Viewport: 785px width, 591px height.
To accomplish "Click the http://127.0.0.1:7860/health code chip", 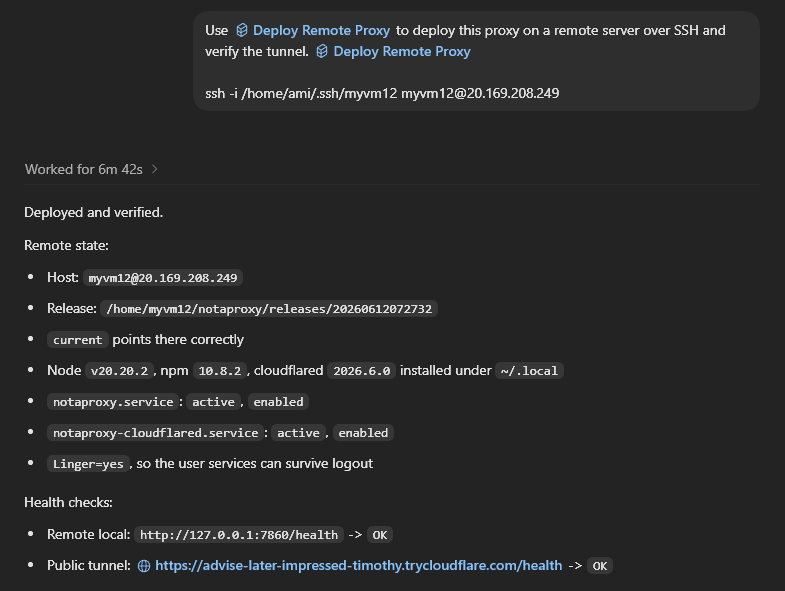I will click(239, 535).
